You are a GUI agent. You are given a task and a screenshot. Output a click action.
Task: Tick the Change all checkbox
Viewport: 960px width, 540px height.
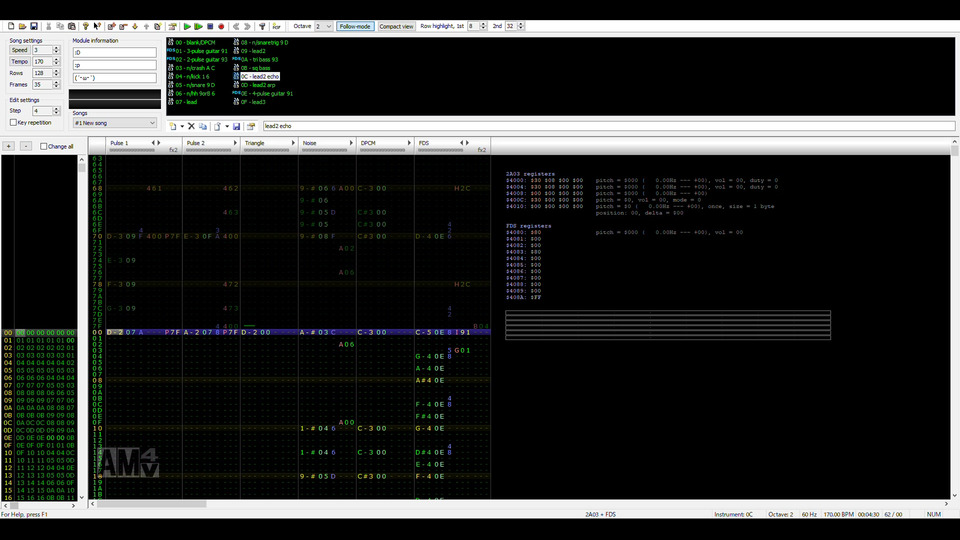pyautogui.click(x=44, y=146)
